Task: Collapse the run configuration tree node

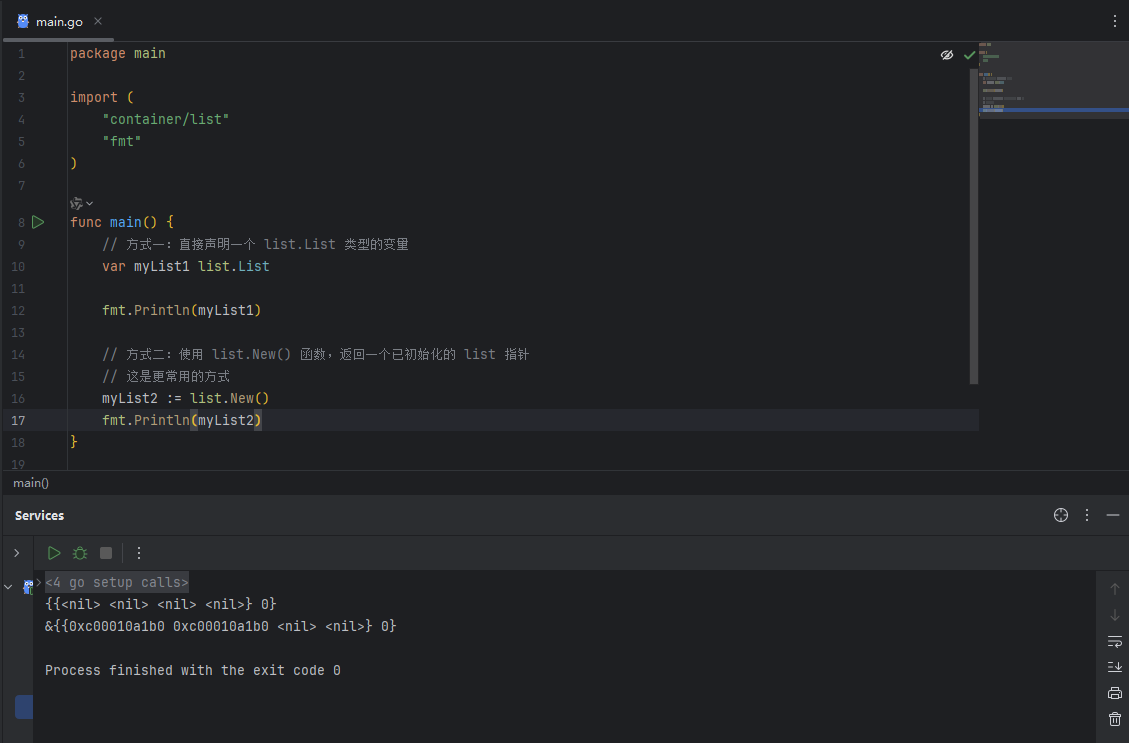Action: point(8,587)
